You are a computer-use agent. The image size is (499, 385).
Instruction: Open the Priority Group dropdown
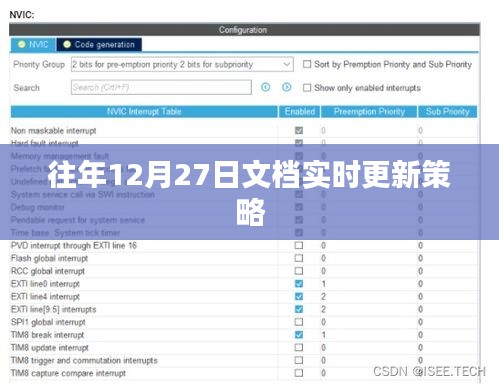(182, 64)
